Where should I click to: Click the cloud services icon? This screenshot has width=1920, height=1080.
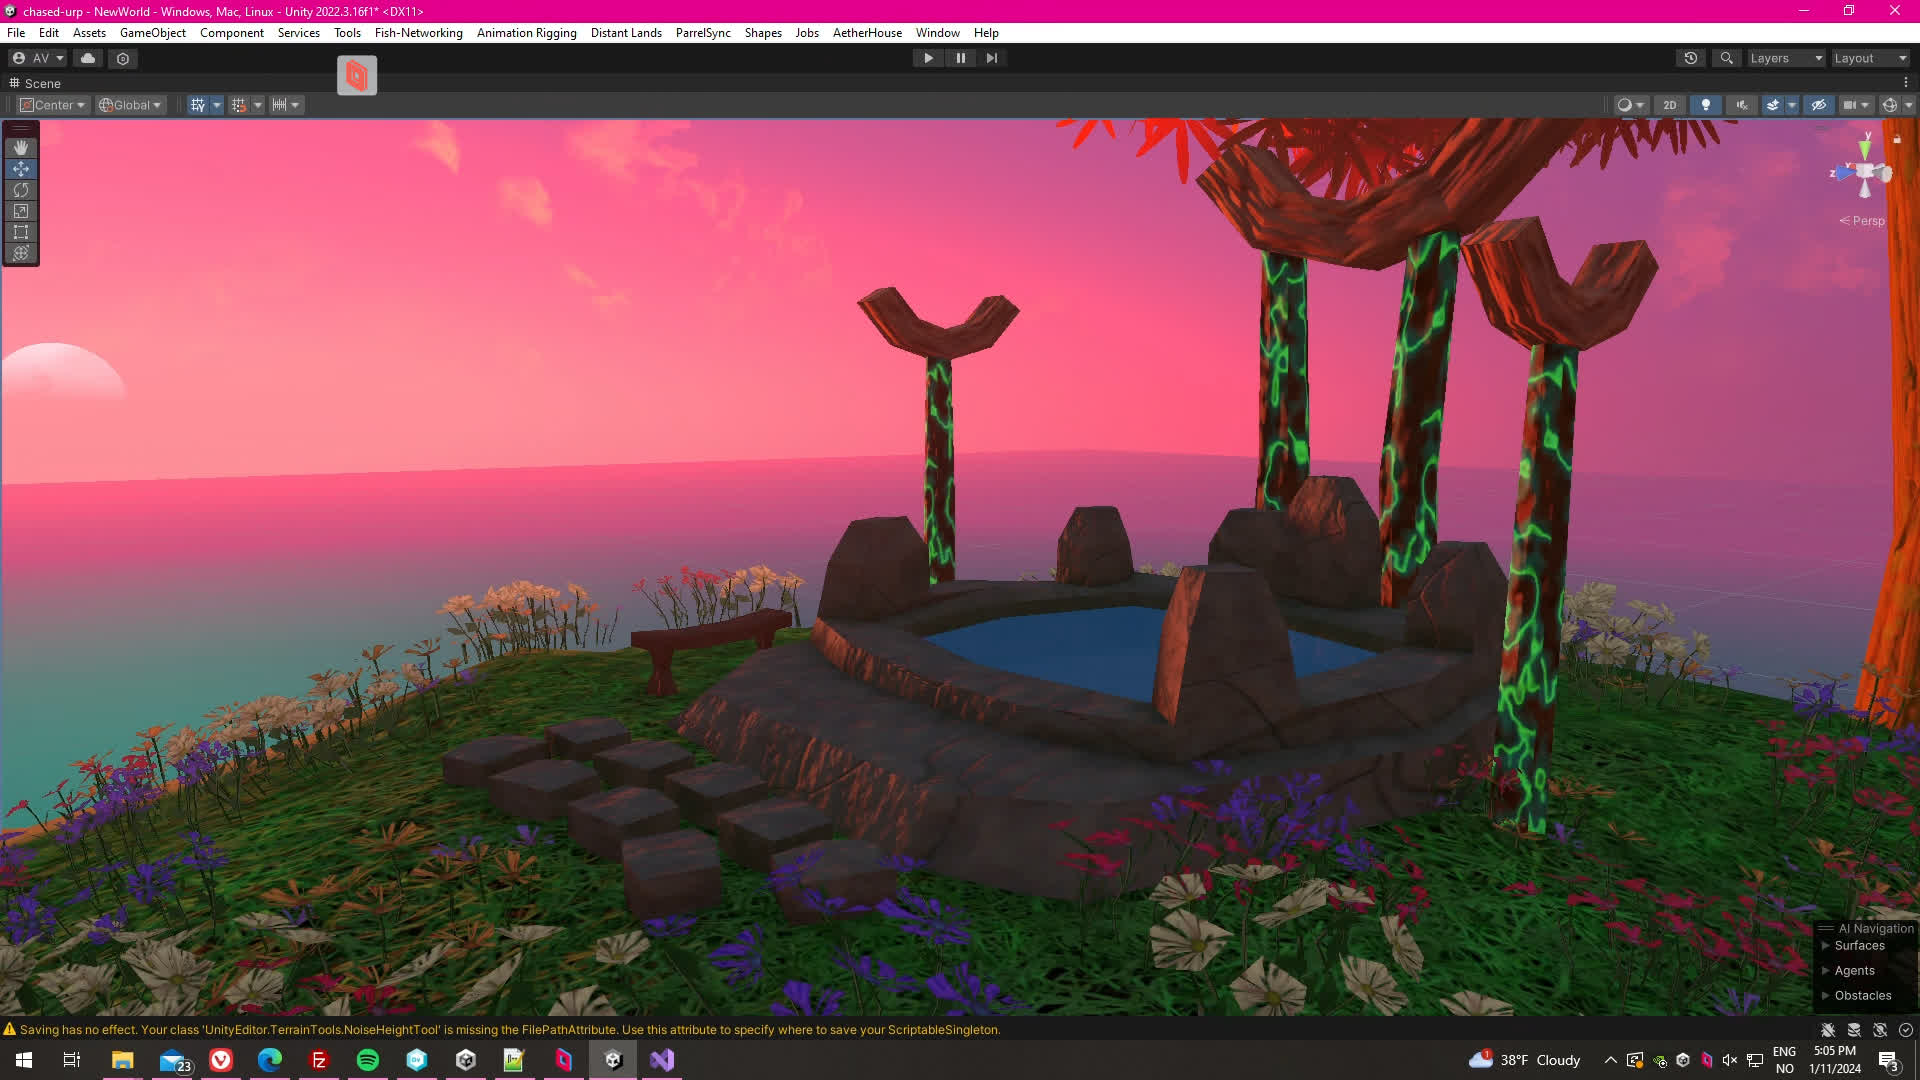(x=88, y=58)
